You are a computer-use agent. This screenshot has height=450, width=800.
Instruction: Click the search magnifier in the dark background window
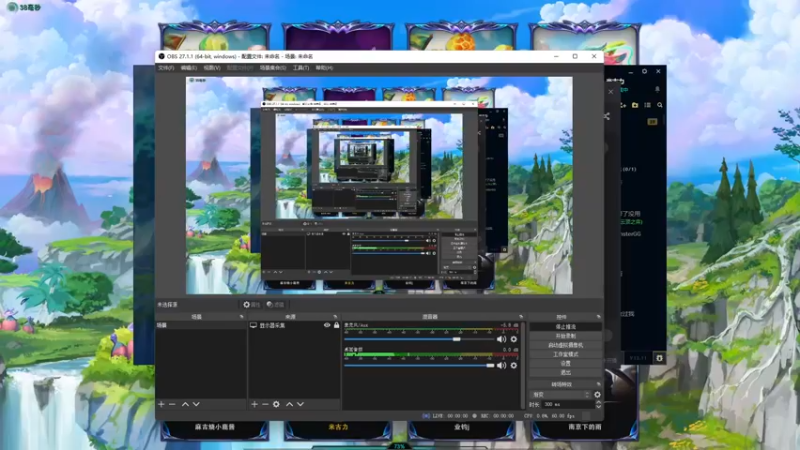tap(660, 105)
